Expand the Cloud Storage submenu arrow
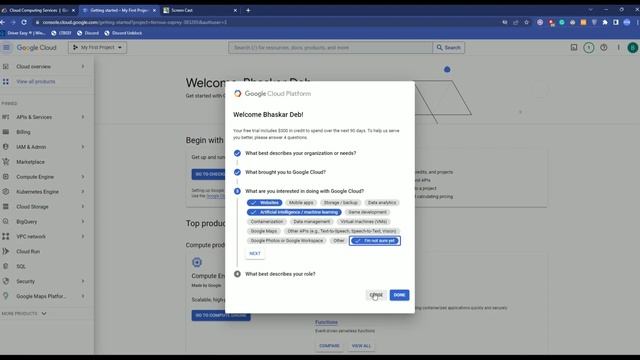 click(x=83, y=207)
